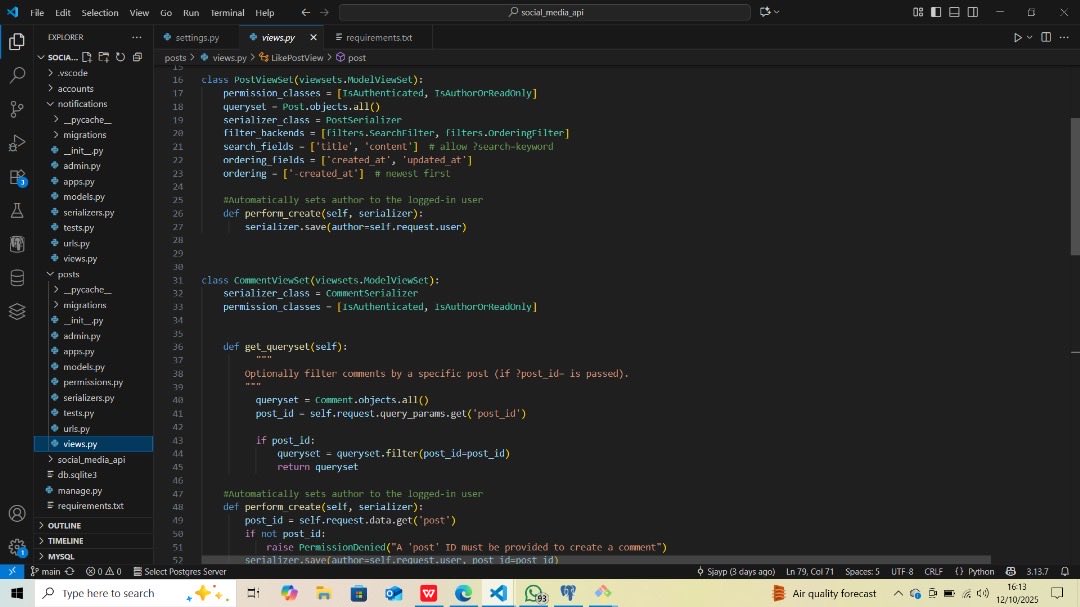Click the social_media_api command center search box

click(x=545, y=12)
